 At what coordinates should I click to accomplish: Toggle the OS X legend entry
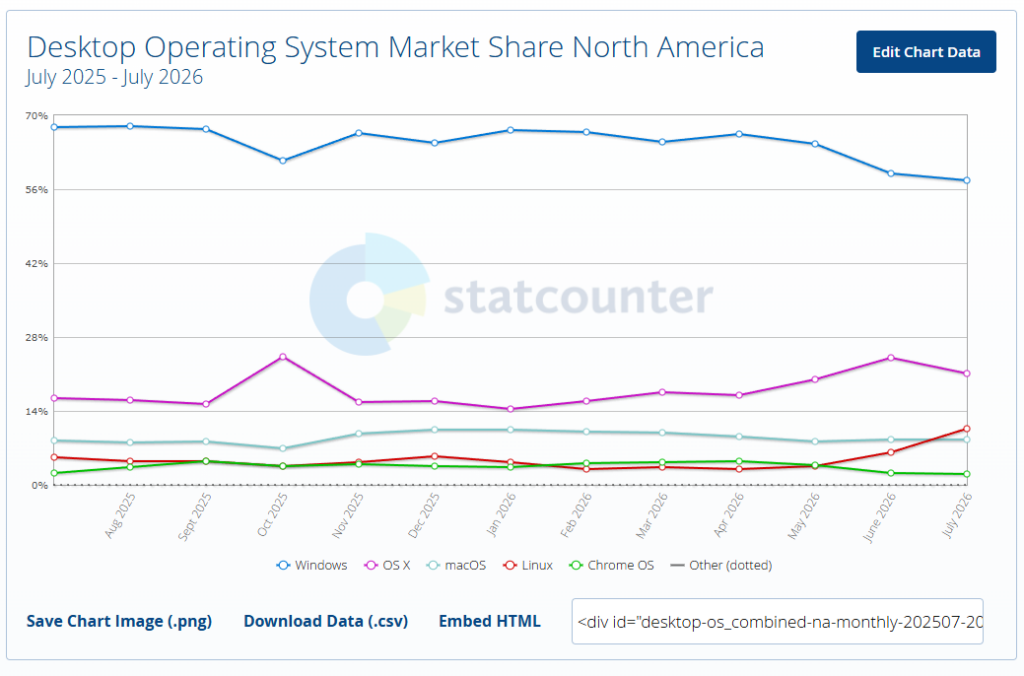tap(387, 566)
